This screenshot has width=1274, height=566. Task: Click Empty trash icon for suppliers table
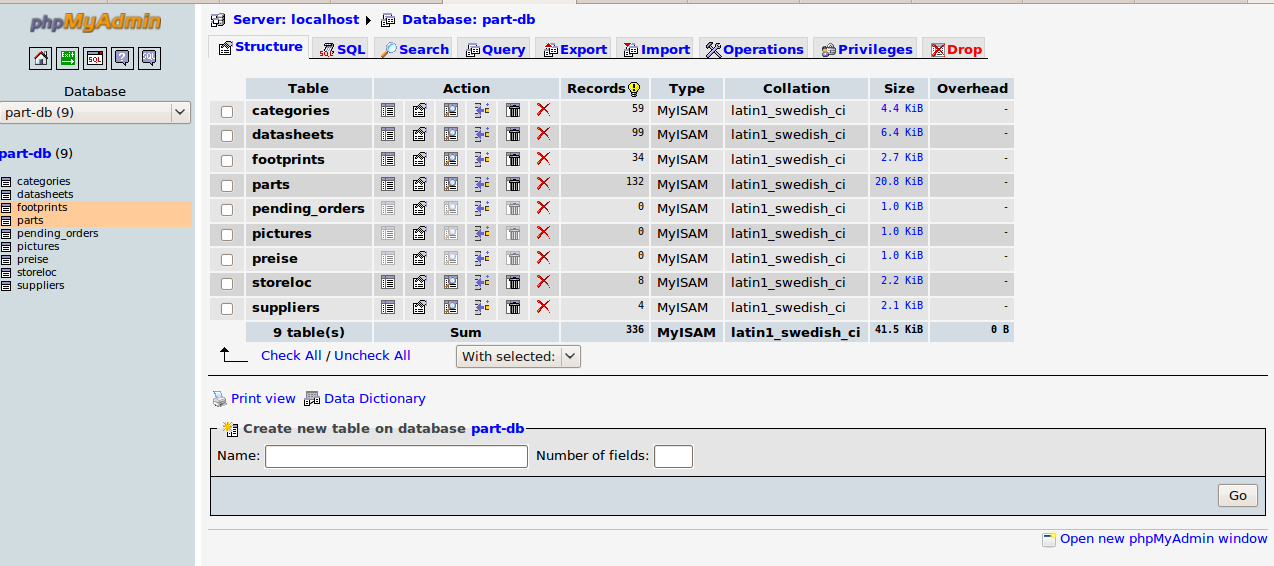pos(513,307)
